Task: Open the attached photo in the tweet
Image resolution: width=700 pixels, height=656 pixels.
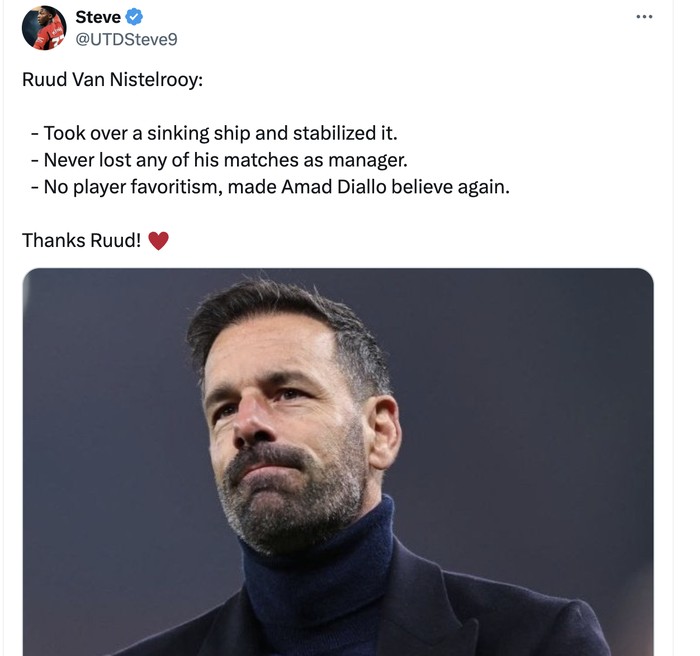Action: [338, 460]
